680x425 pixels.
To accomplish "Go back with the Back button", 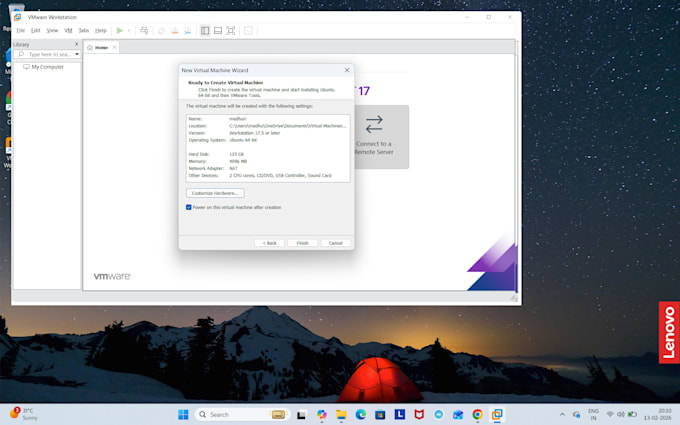I will click(269, 243).
